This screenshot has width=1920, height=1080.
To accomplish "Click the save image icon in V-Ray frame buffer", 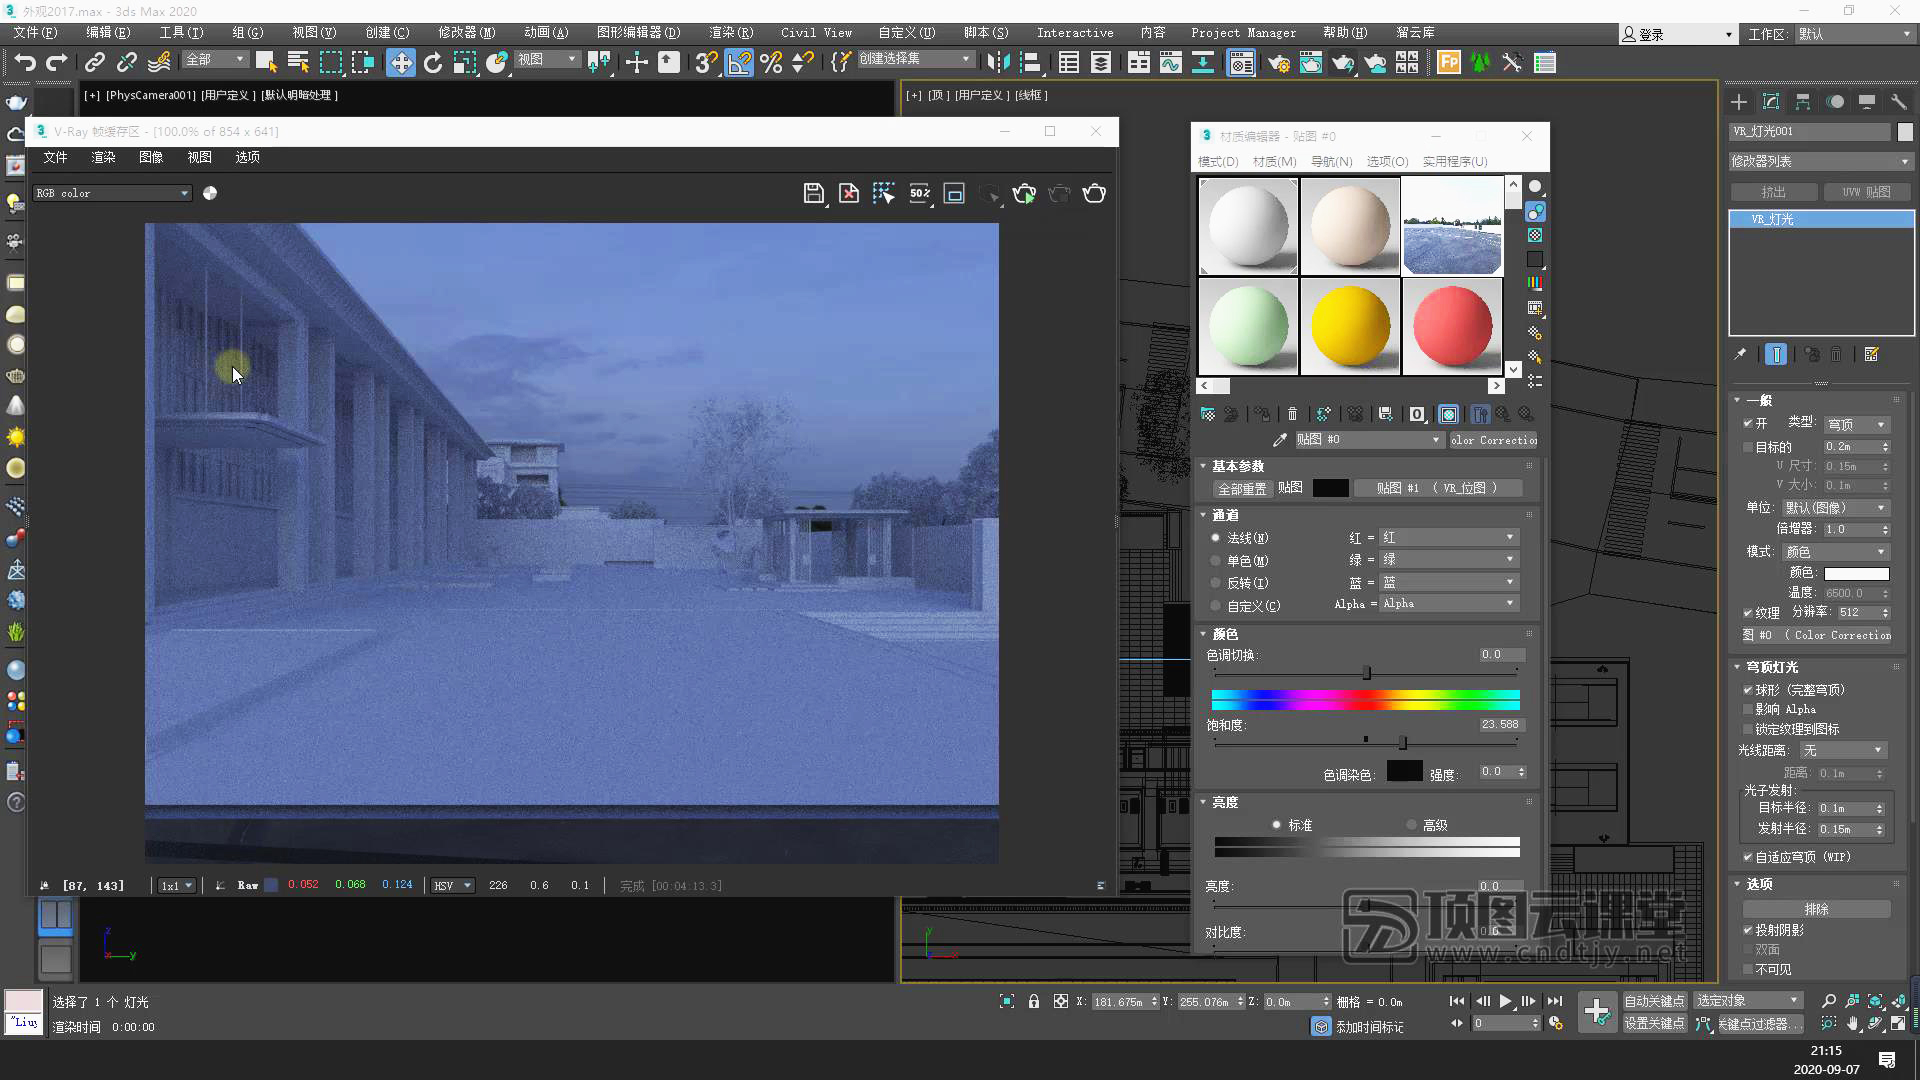I will click(813, 193).
